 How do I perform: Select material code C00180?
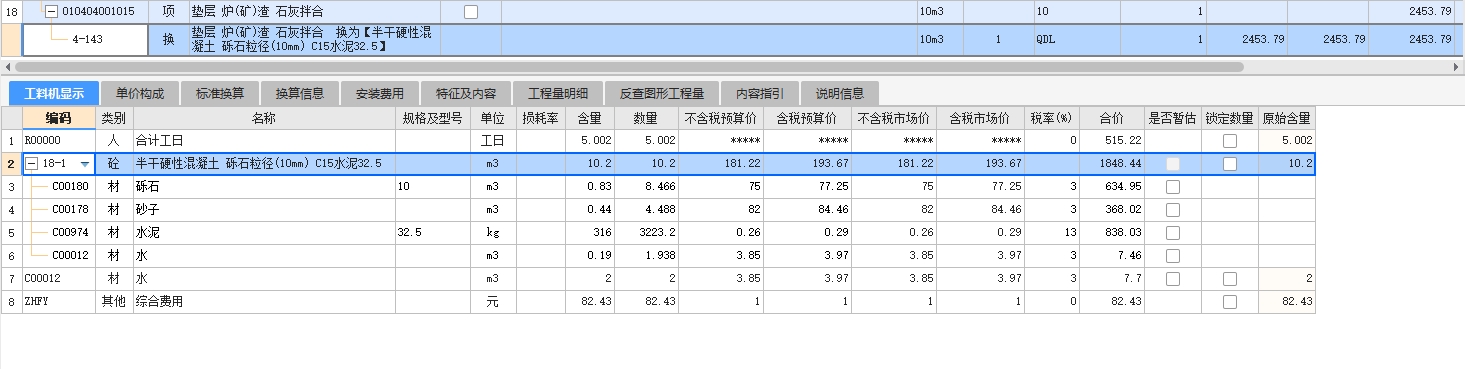click(70, 187)
